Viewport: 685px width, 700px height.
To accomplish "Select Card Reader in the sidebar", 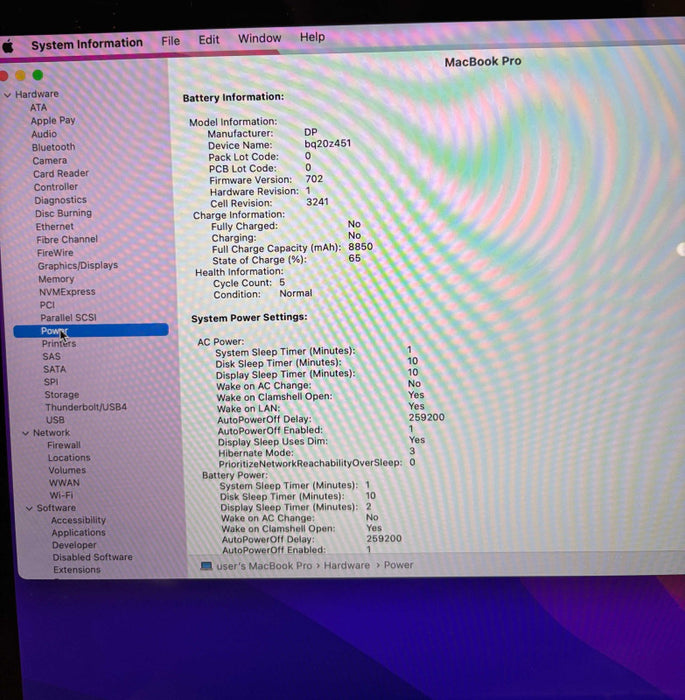I will pos(61,173).
